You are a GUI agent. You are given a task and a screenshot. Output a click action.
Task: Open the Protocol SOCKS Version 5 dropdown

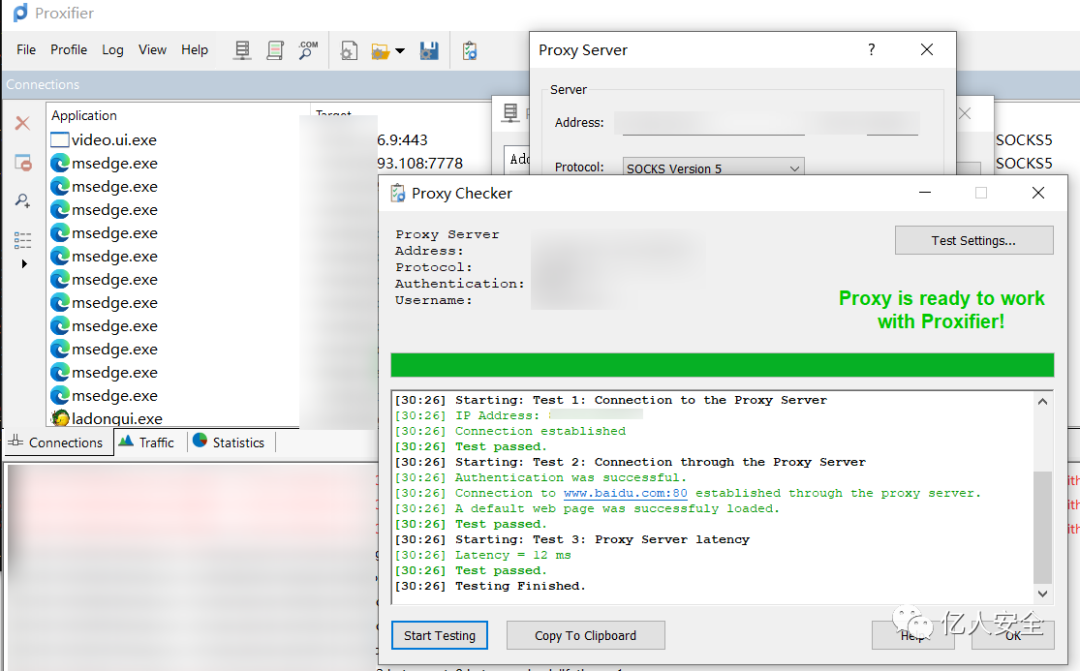point(714,168)
